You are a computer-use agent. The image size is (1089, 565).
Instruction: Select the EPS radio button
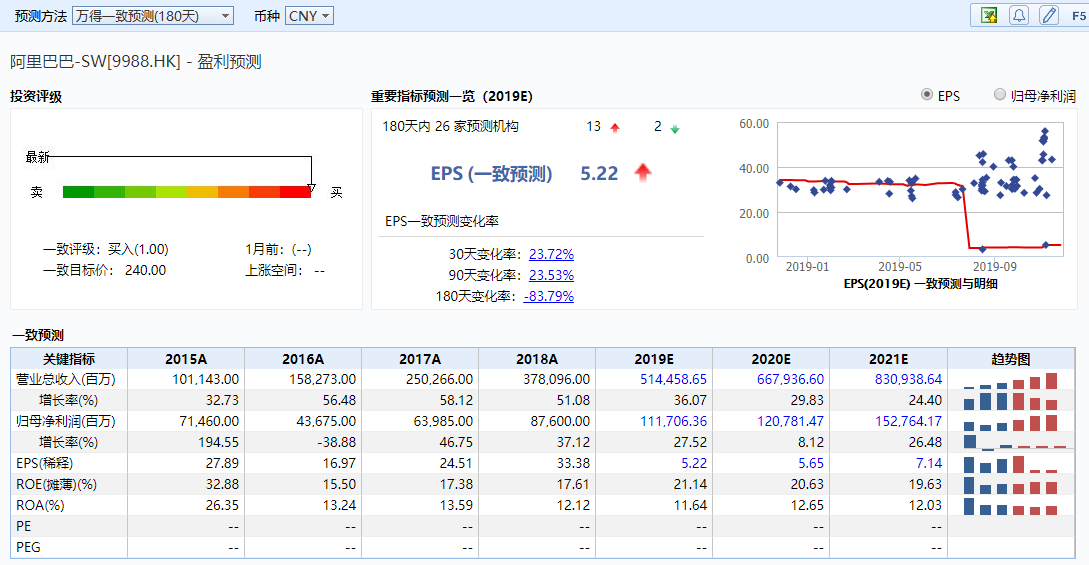927,95
